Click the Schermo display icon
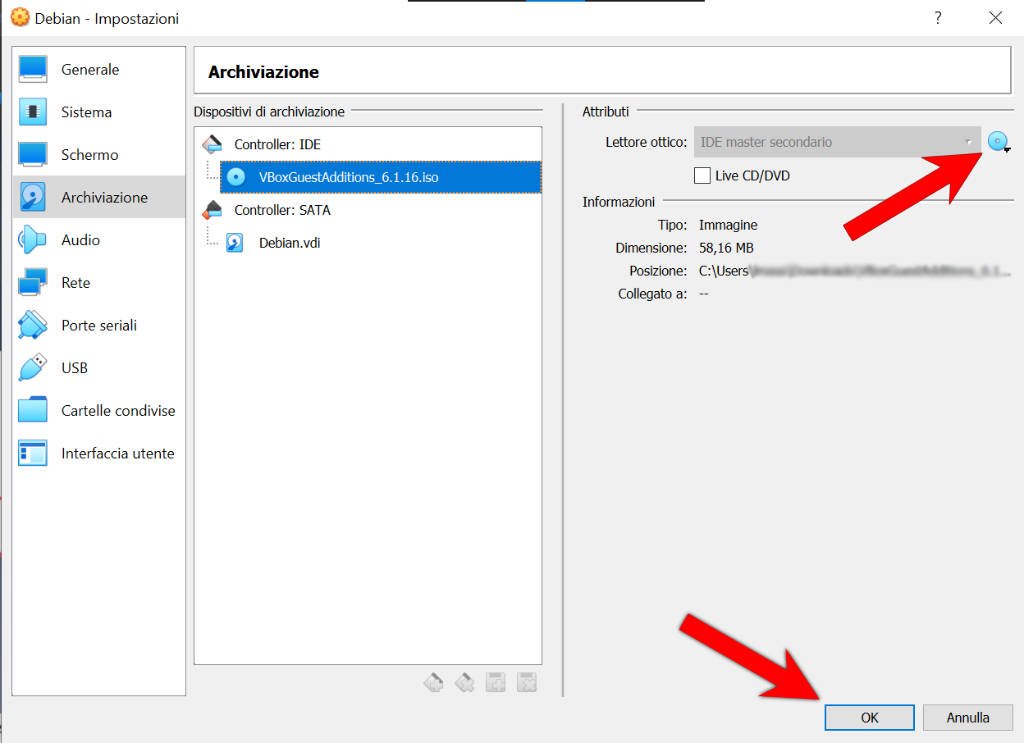The width and height of the screenshot is (1024, 743). point(33,155)
